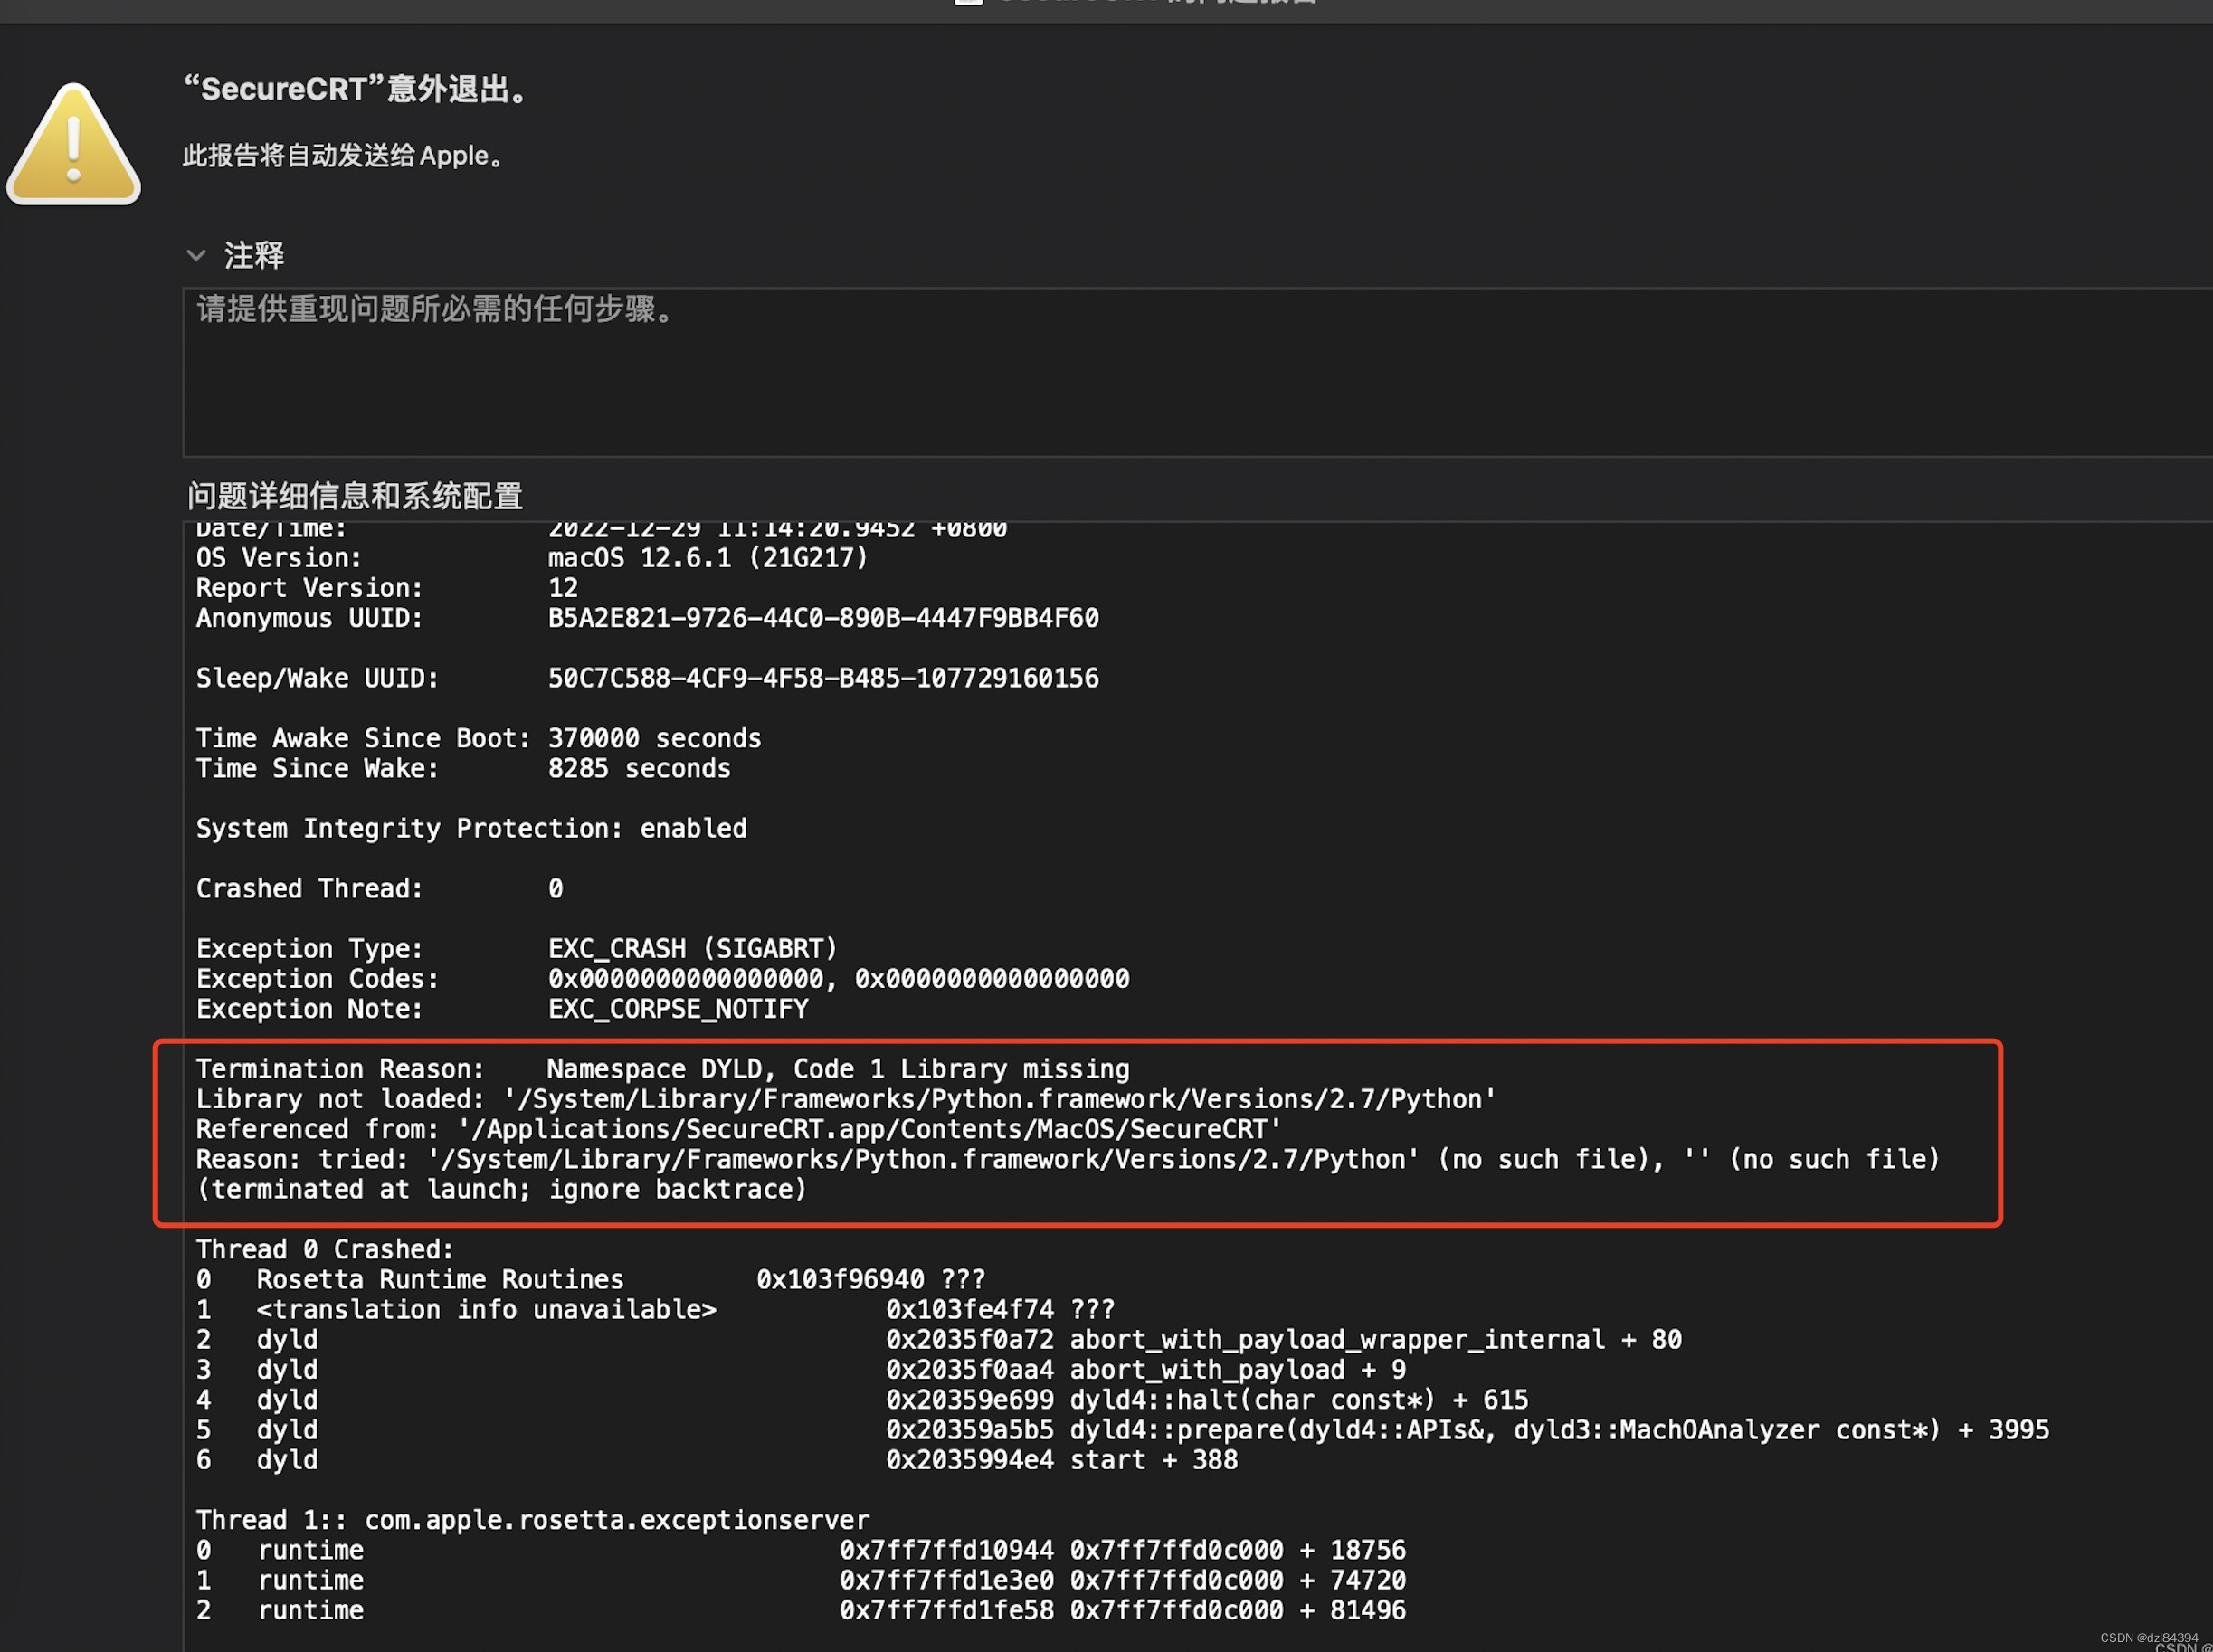Click the Report Version line
The width and height of the screenshot is (2213, 1652).
pos(387,588)
